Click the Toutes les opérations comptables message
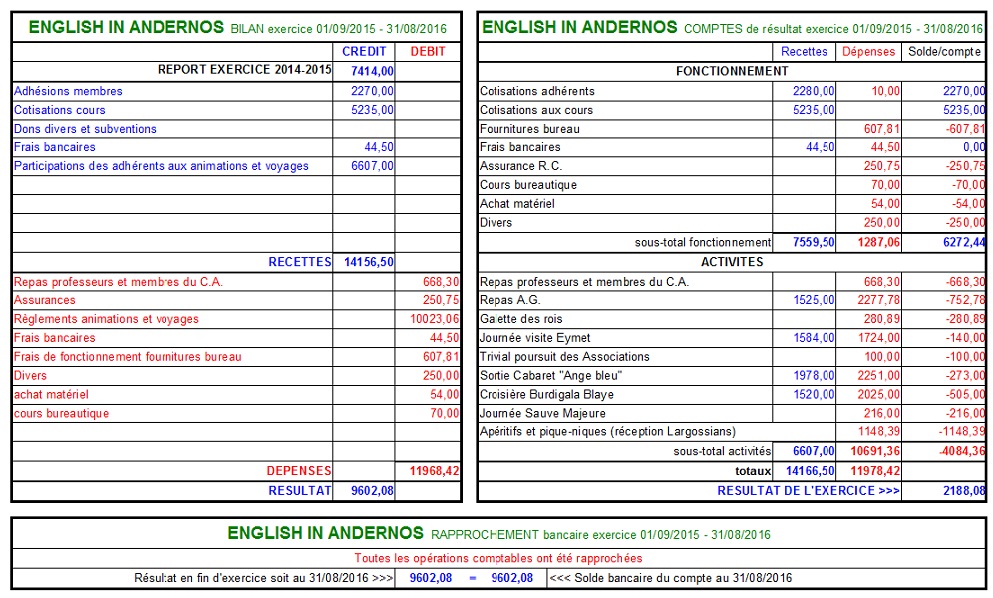 coord(495,558)
